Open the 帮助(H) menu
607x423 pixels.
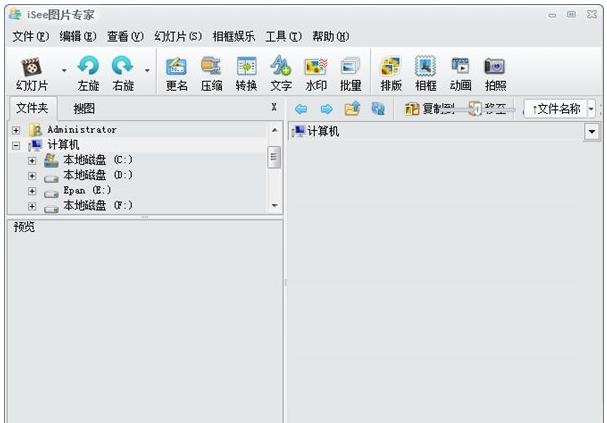pyautogui.click(x=331, y=36)
